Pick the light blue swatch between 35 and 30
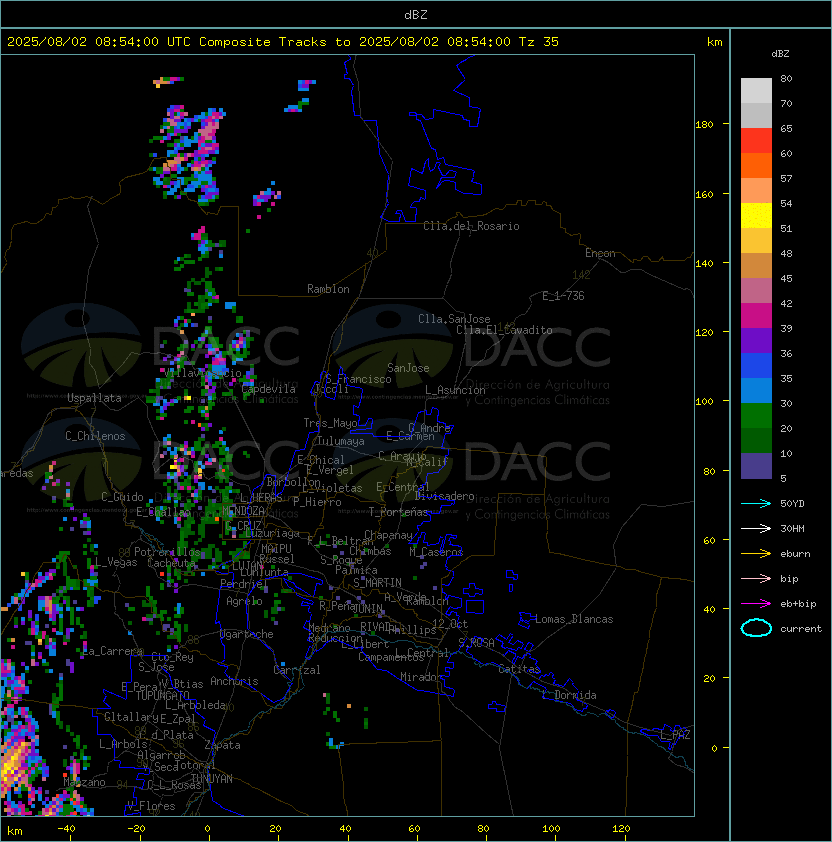Image resolution: width=832 pixels, height=842 pixels. pyautogui.click(x=756, y=390)
